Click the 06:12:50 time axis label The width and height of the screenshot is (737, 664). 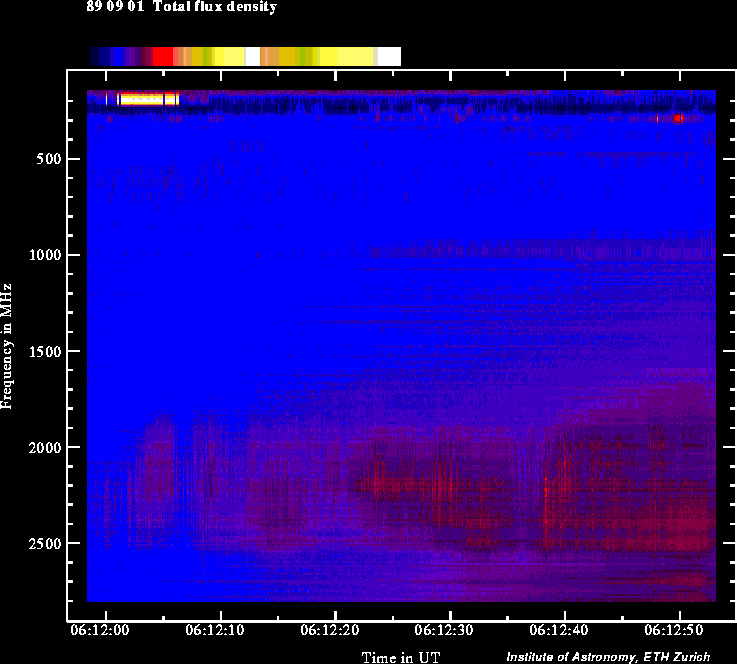(x=674, y=630)
